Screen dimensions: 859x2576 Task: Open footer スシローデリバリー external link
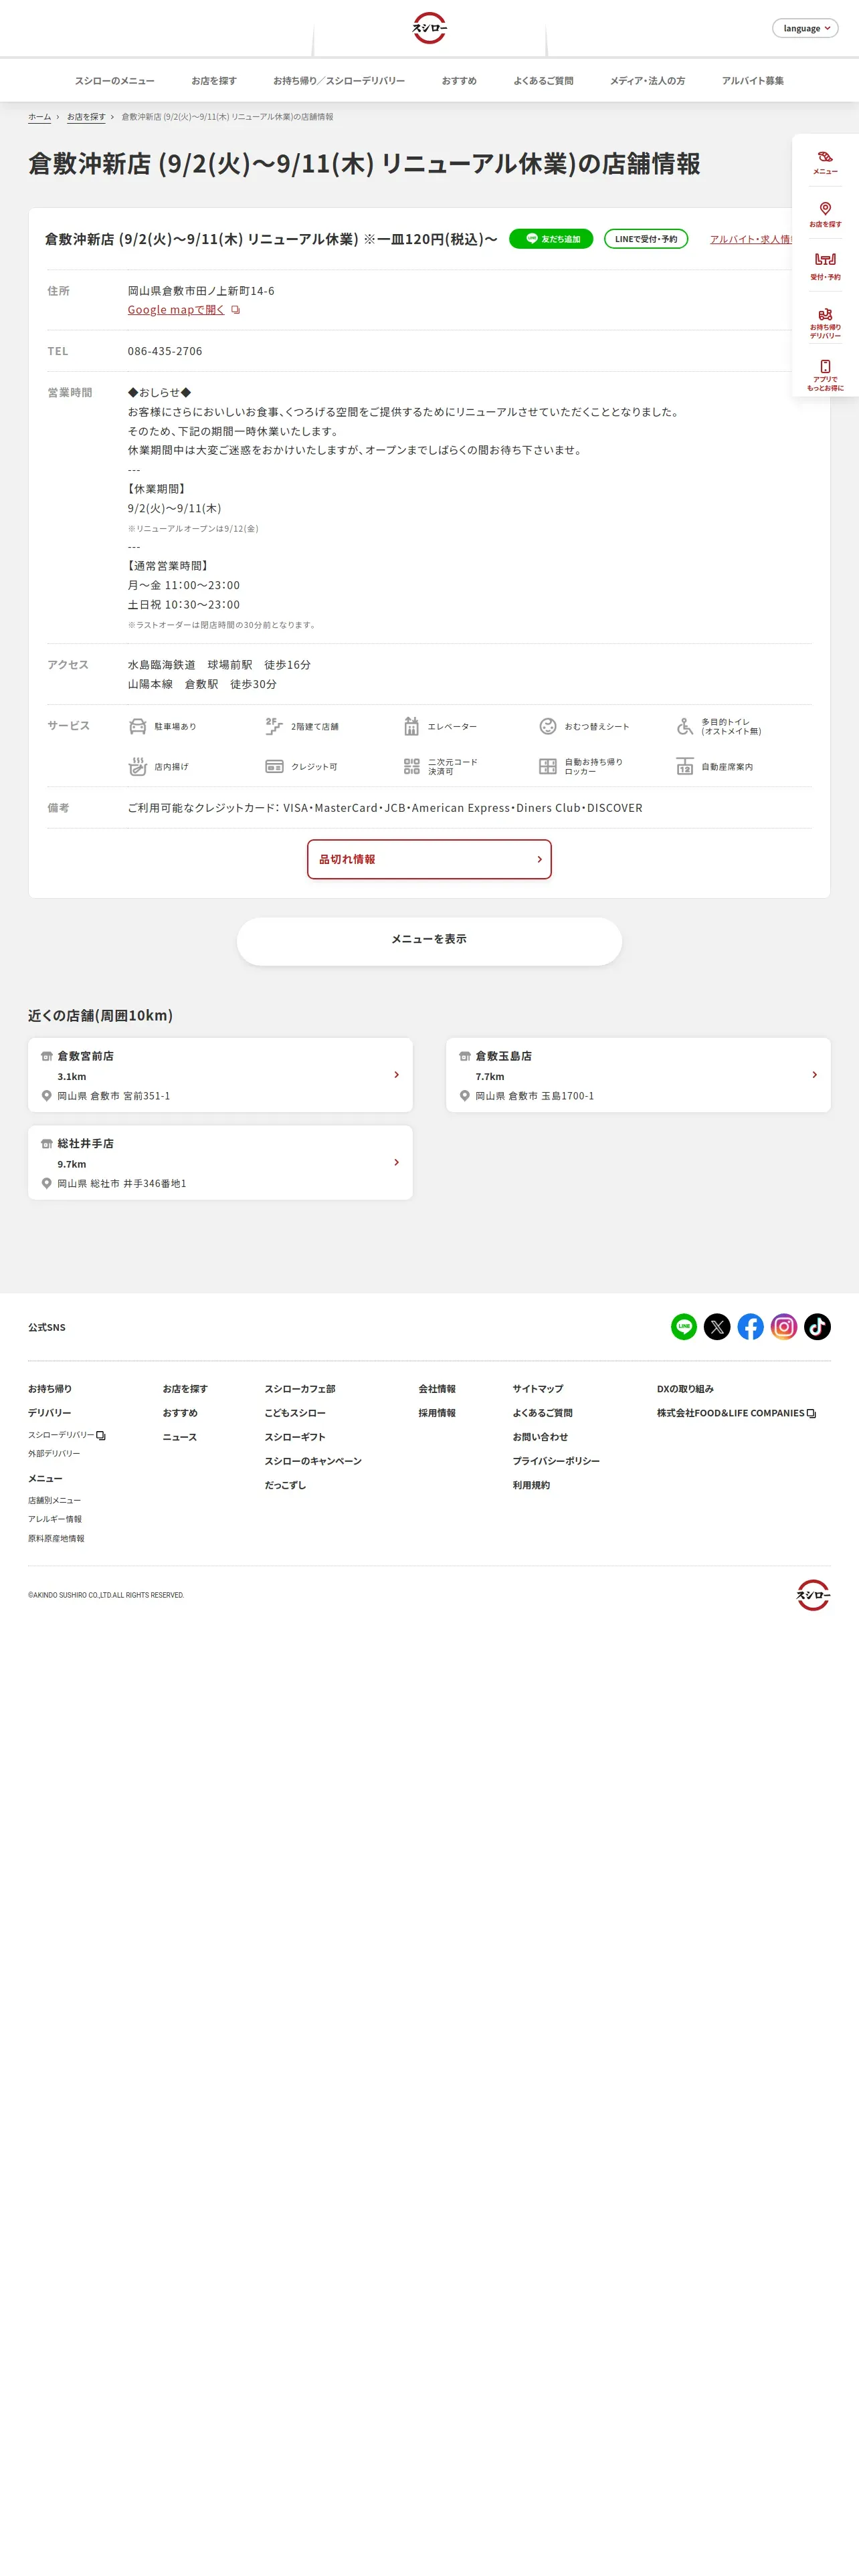coord(66,1435)
